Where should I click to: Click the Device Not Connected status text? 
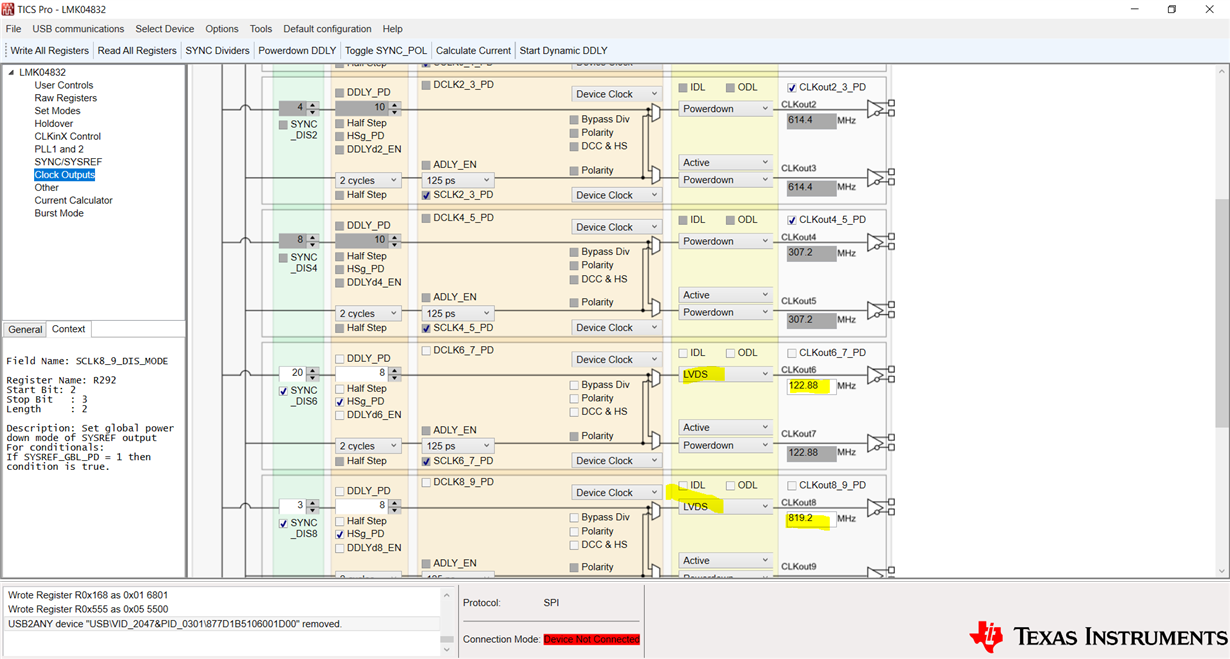[592, 640]
